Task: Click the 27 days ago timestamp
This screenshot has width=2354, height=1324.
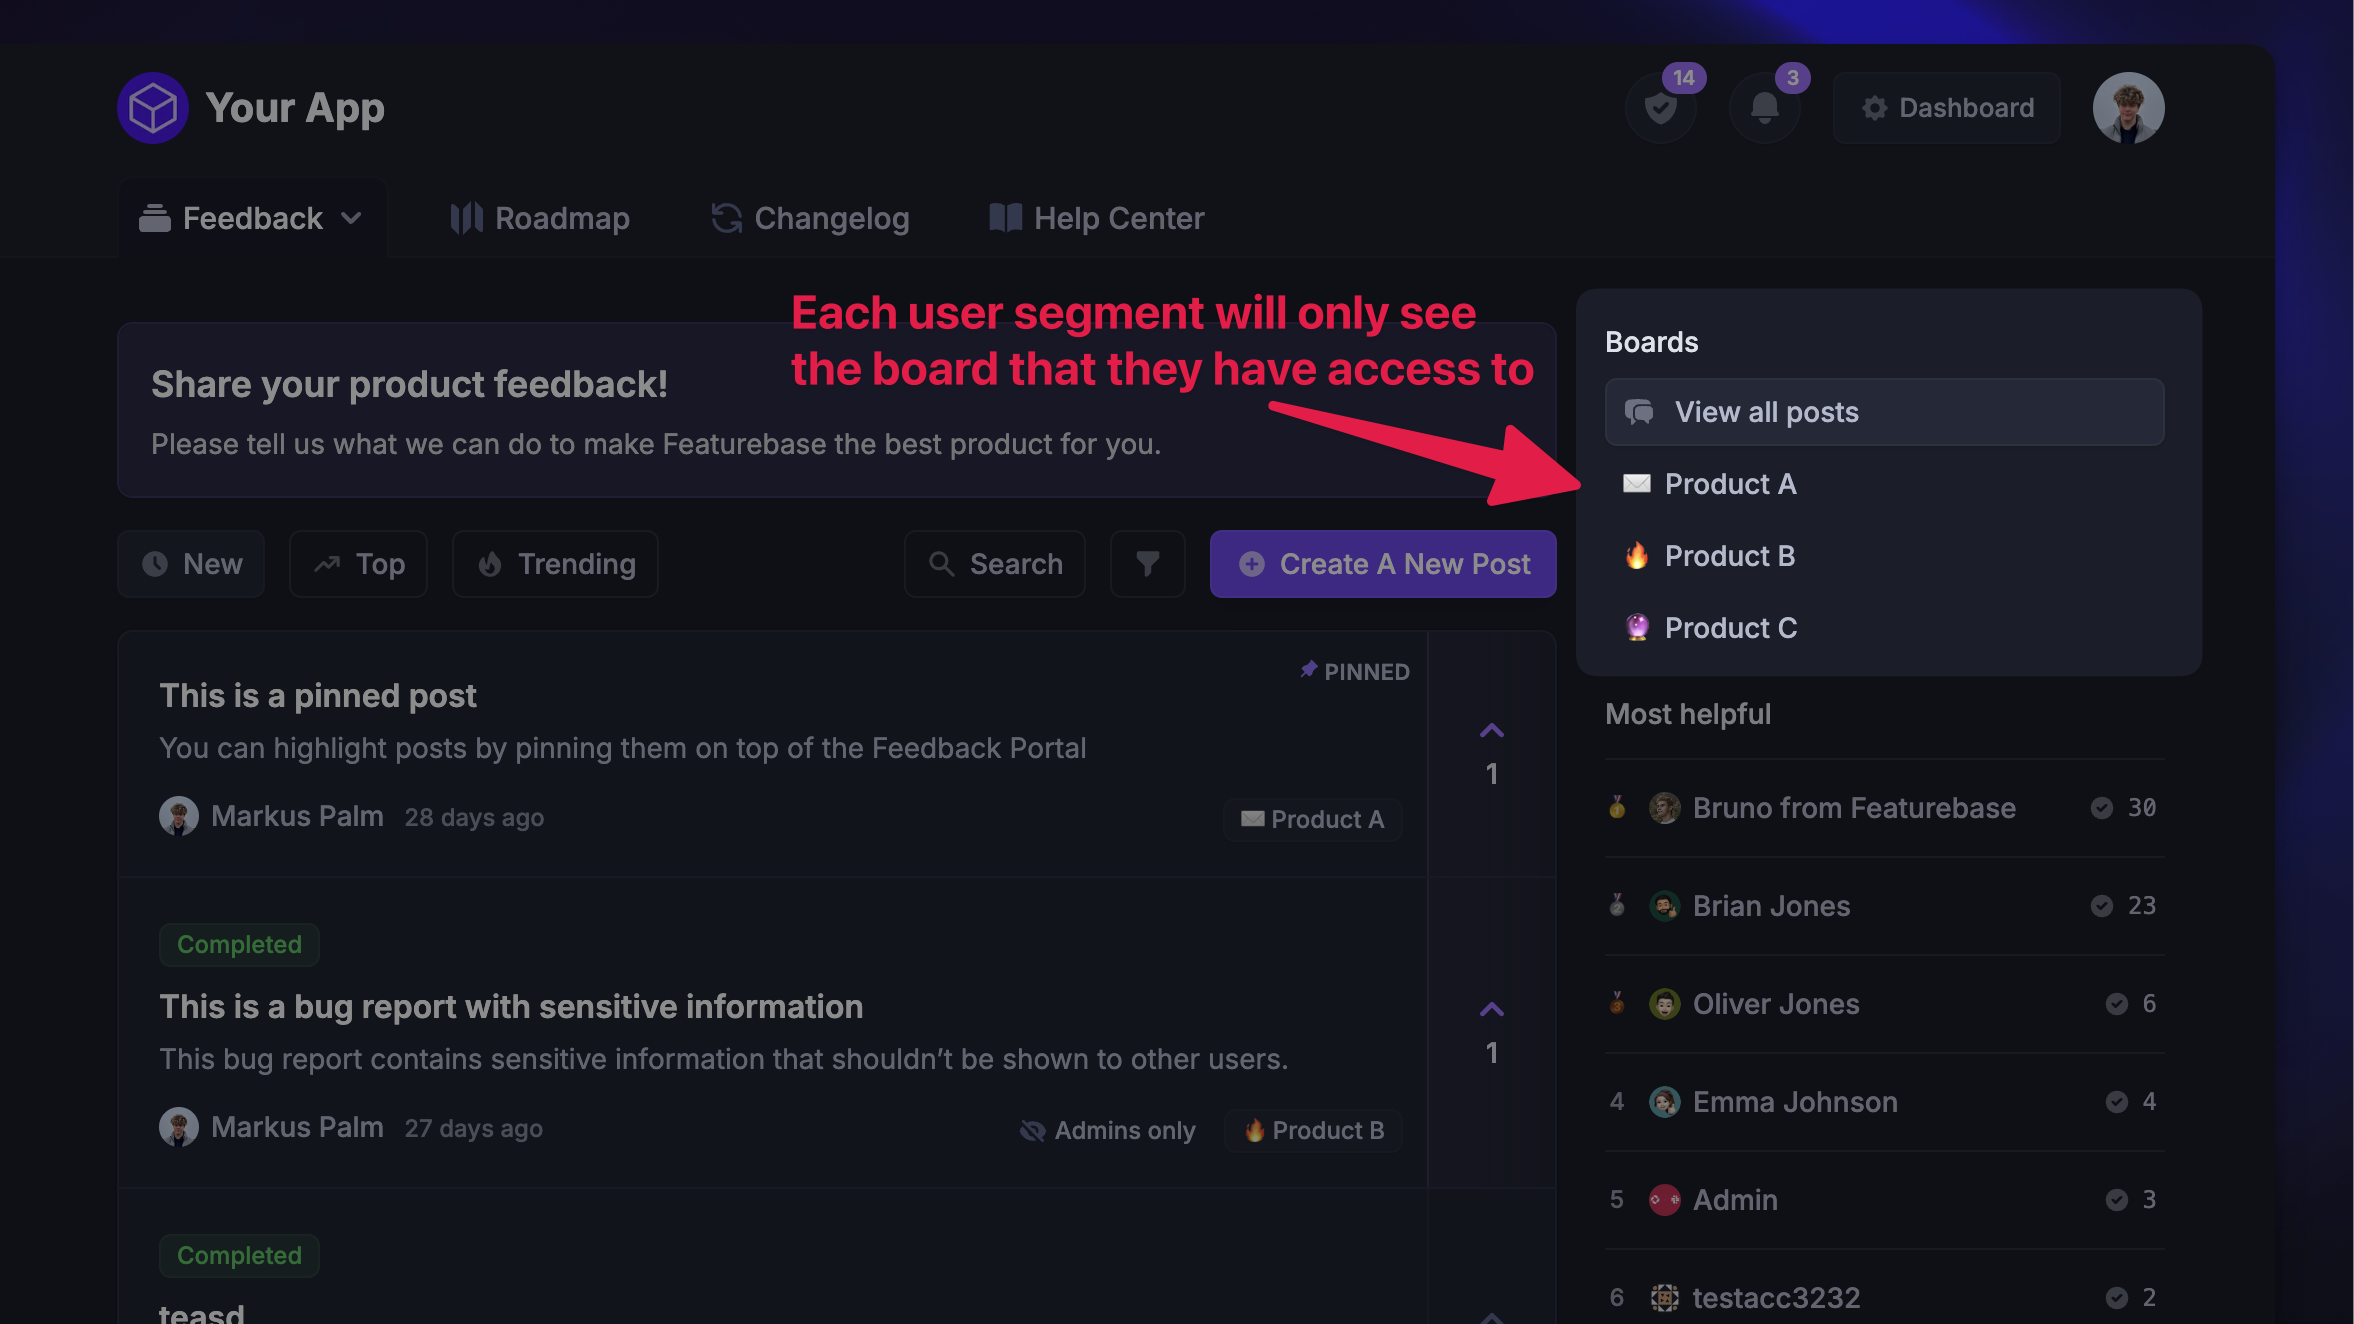Action: [473, 1129]
